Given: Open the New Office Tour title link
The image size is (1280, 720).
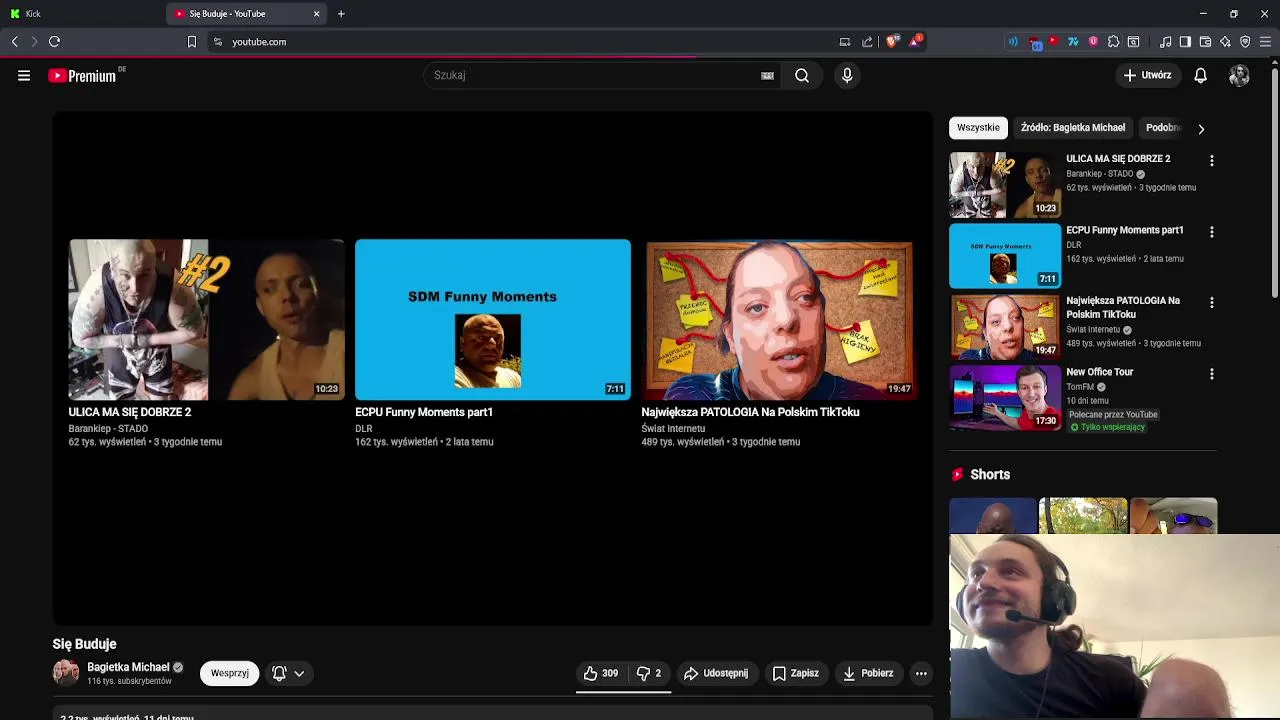Looking at the screenshot, I should coord(1099,372).
